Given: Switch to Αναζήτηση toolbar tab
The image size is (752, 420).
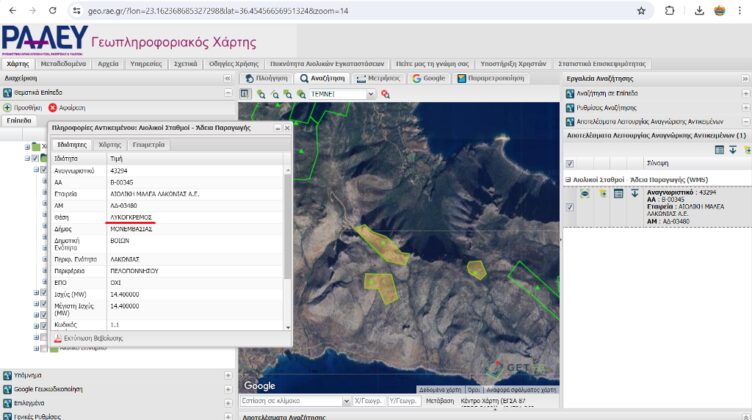Looking at the screenshot, I should click(x=323, y=78).
